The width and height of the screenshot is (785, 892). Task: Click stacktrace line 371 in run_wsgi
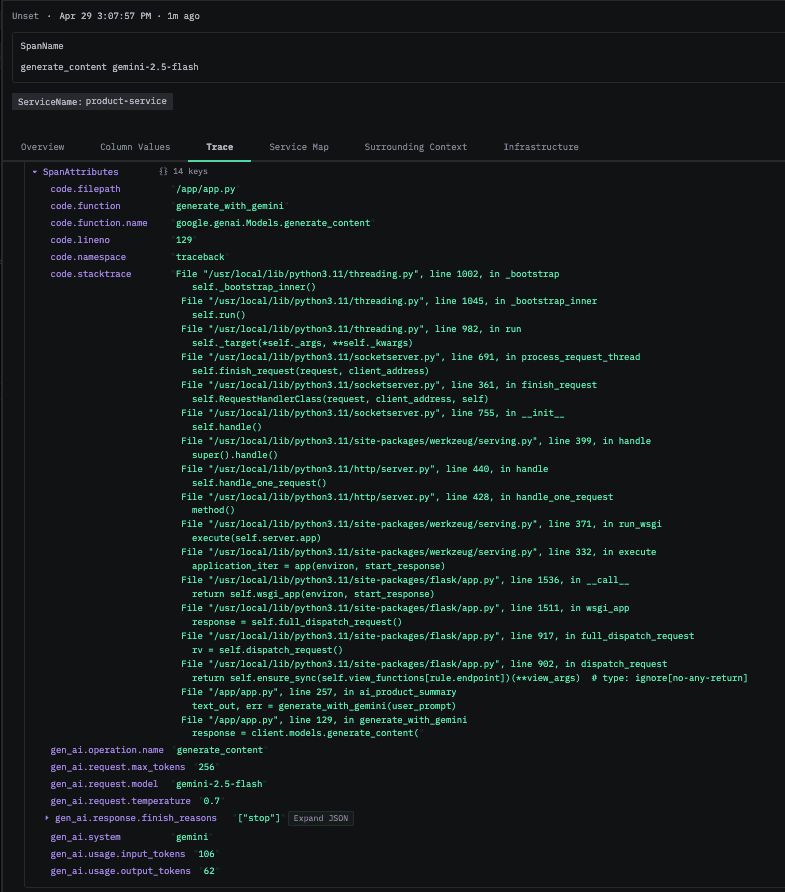click(x=422, y=524)
